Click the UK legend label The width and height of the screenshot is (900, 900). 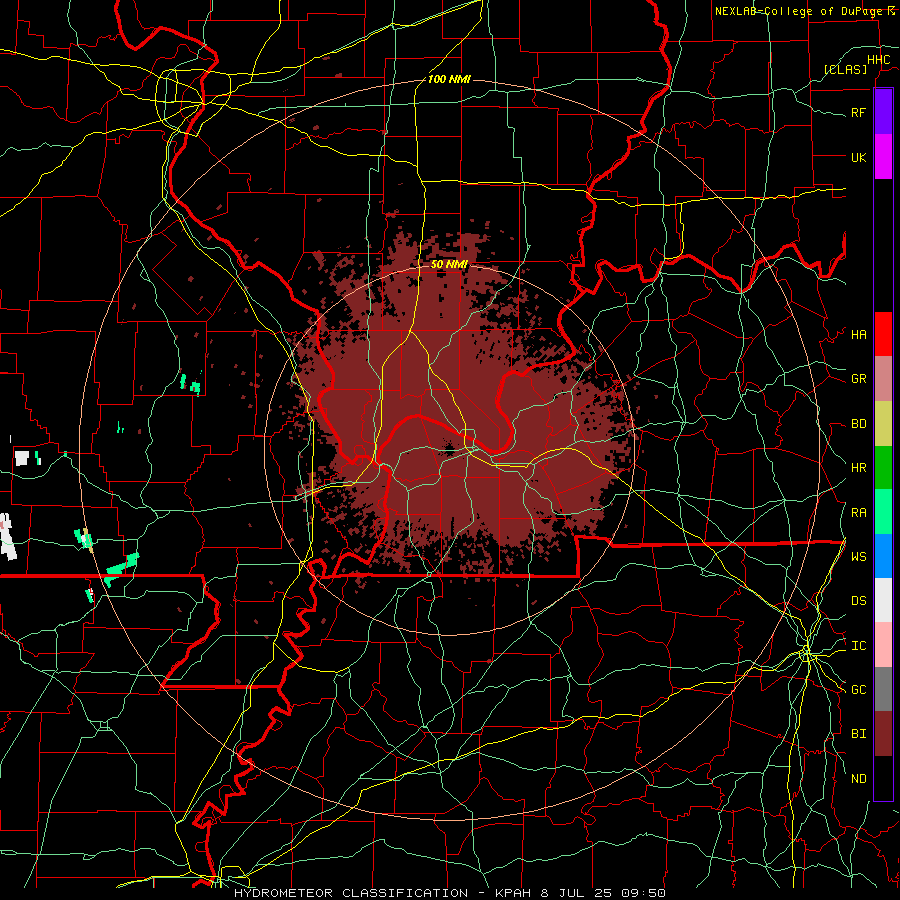(x=858, y=157)
